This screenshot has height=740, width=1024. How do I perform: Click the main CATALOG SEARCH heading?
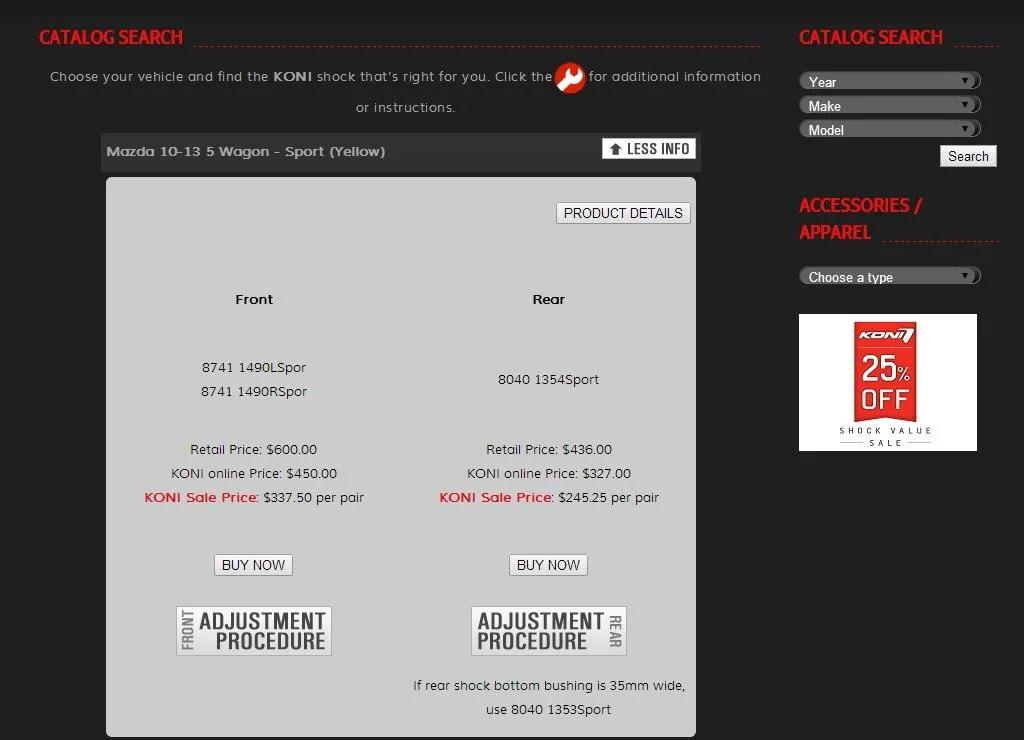111,38
